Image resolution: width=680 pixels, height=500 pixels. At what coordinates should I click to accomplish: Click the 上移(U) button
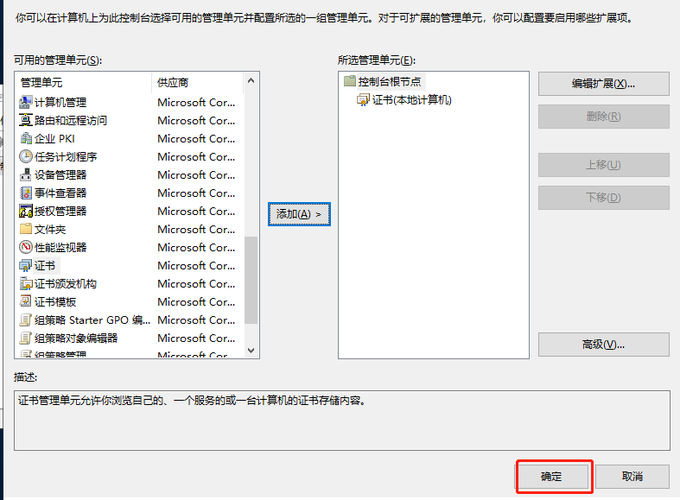(x=604, y=165)
